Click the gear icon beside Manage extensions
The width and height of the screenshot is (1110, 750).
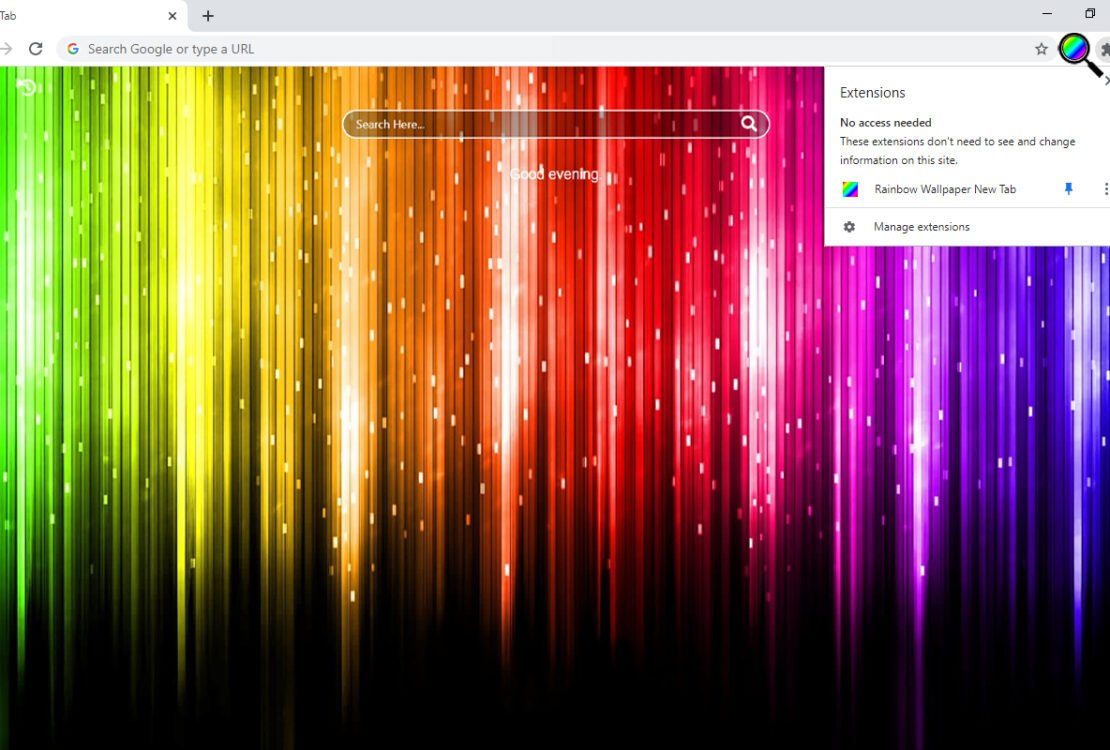tap(849, 226)
